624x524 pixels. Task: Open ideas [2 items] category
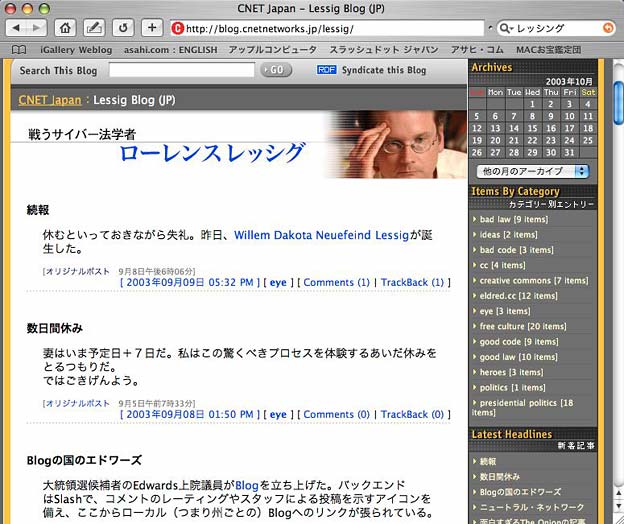pyautogui.click(x=509, y=235)
